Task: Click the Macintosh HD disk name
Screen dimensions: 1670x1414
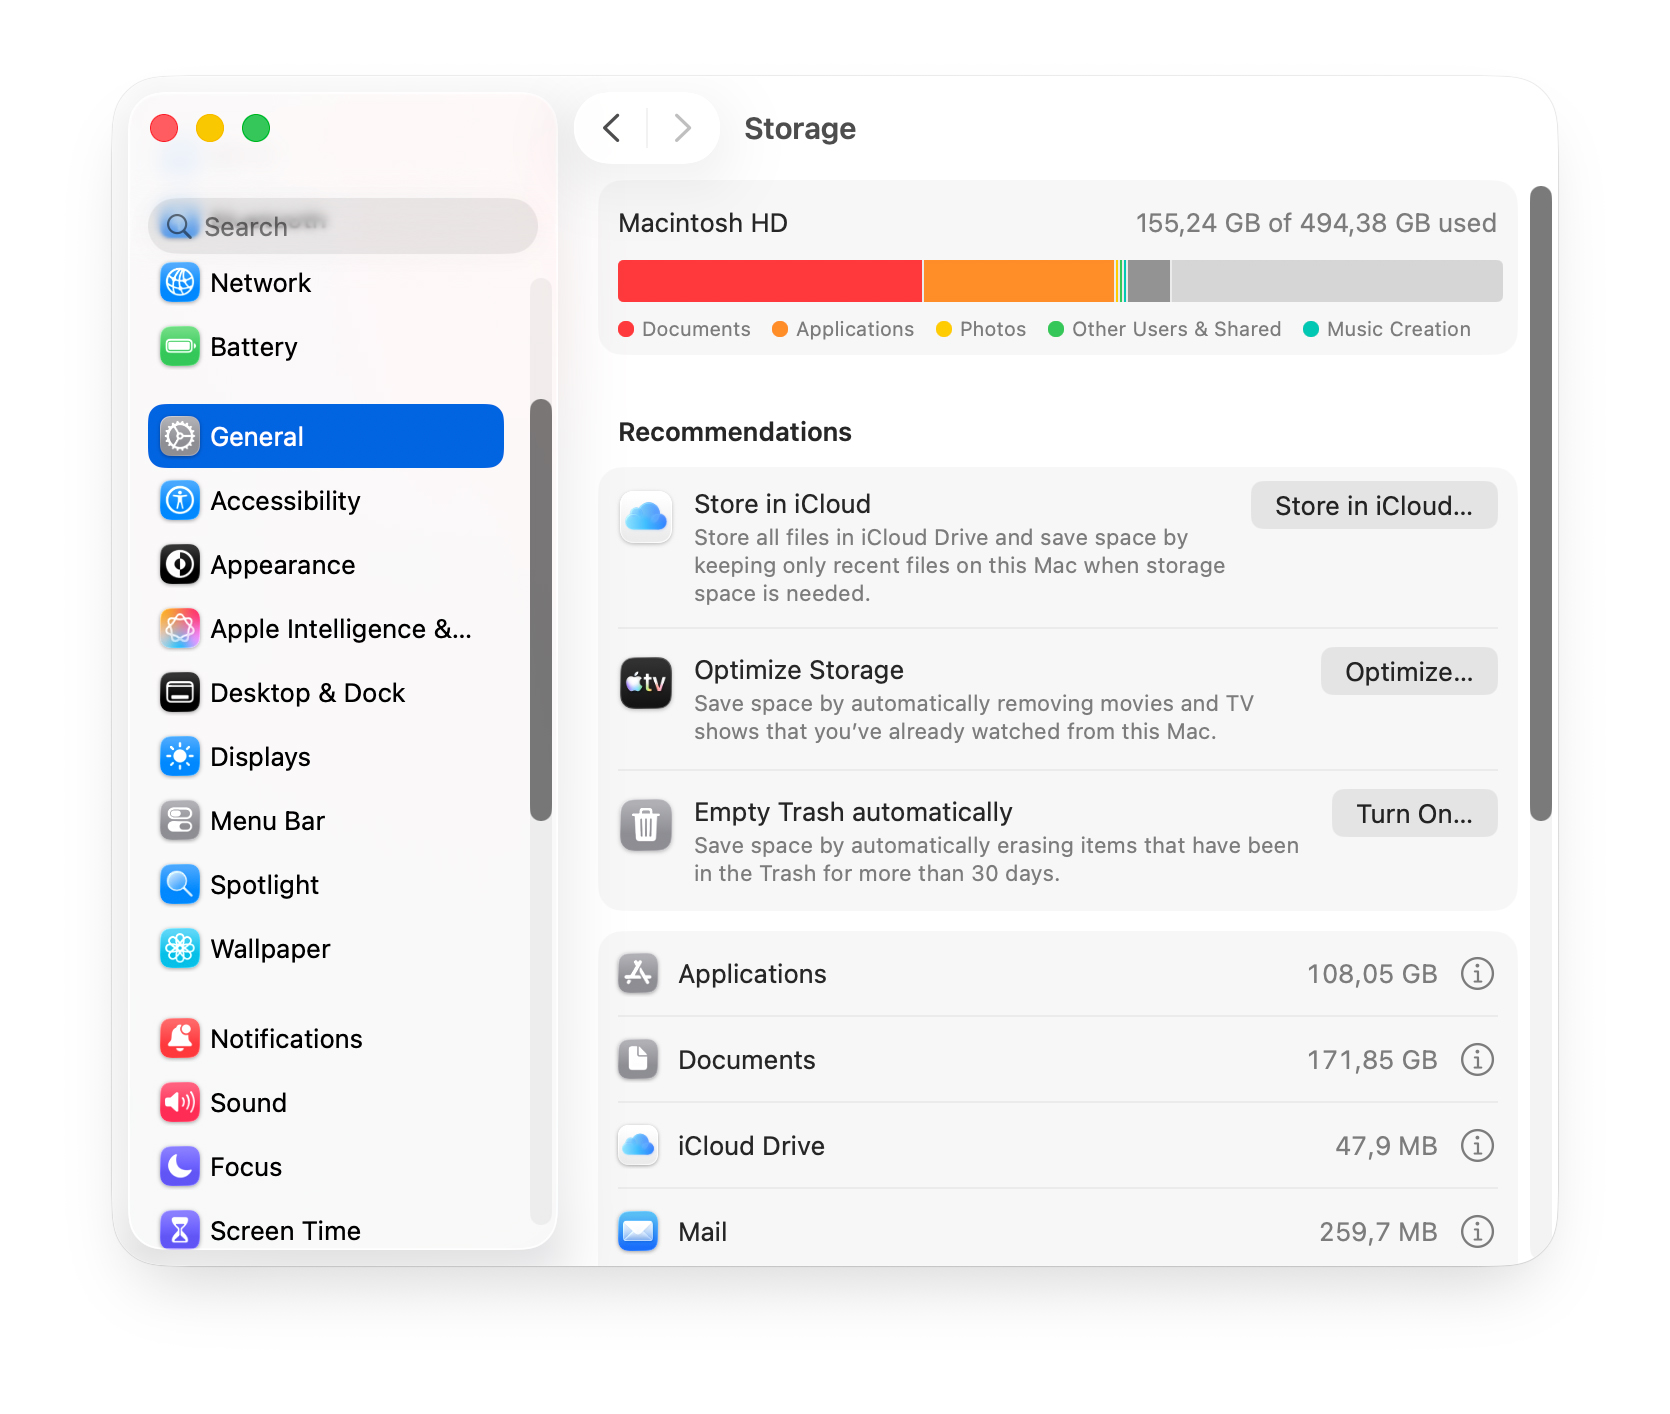Action: (703, 223)
